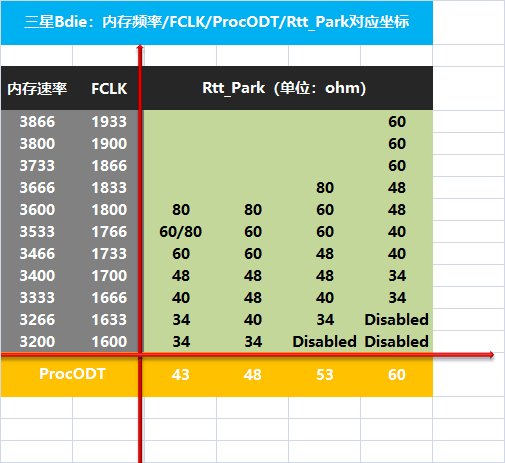Select memory speed cell 3866

37,122
